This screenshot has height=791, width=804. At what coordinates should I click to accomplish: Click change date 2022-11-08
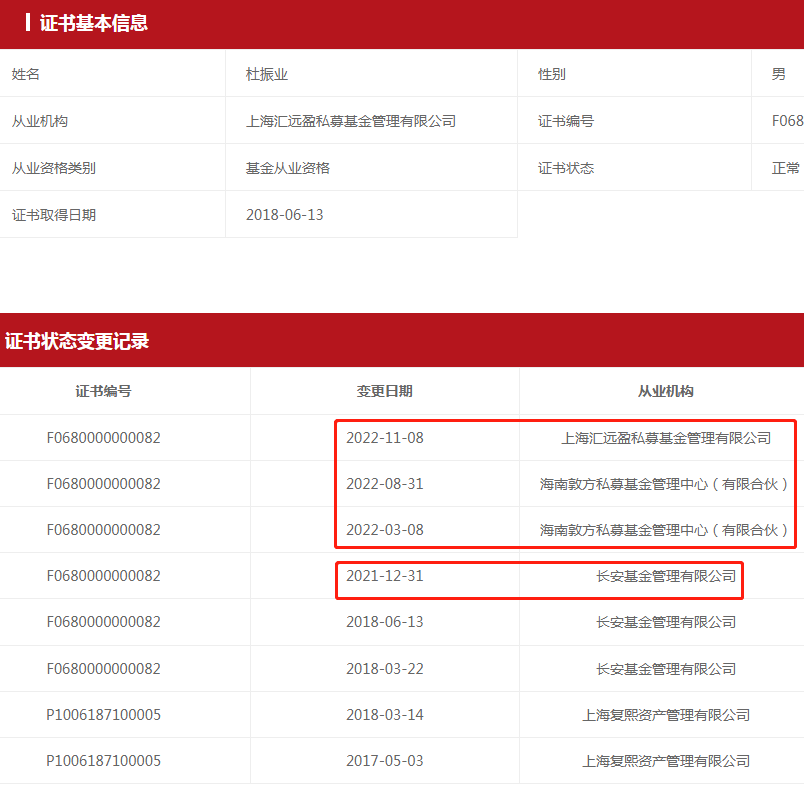385,438
